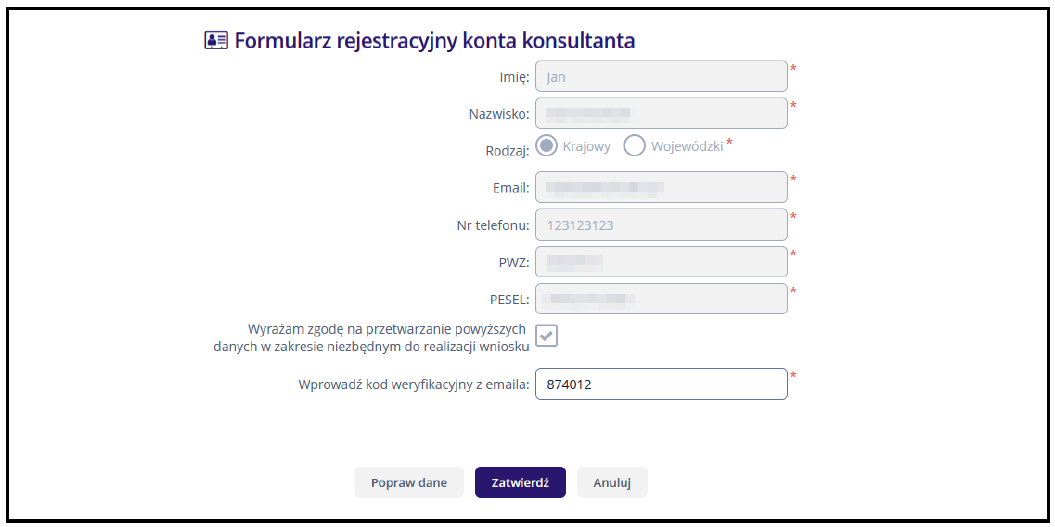Cancel with the Anuluj button
Image resolution: width=1055 pixels, height=527 pixels.
tap(612, 482)
